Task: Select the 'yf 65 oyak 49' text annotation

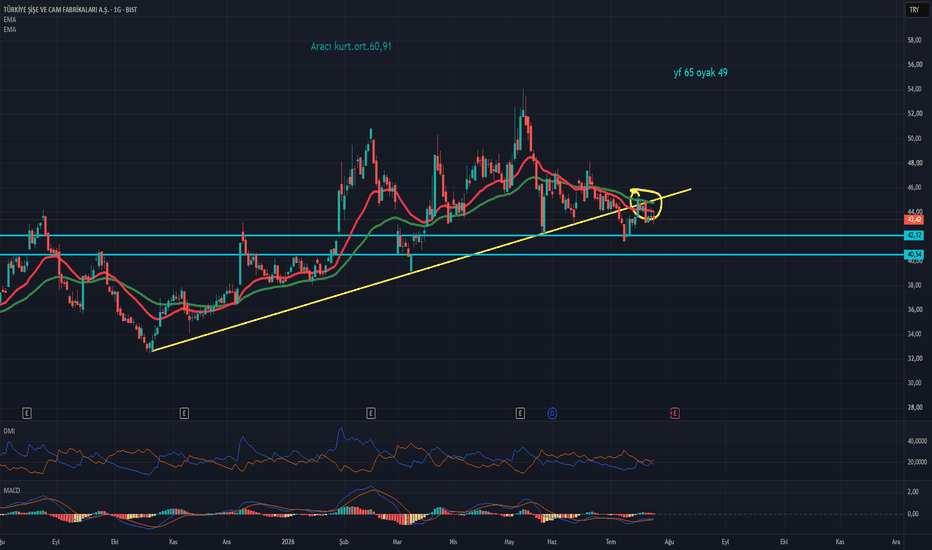Action: pos(700,73)
